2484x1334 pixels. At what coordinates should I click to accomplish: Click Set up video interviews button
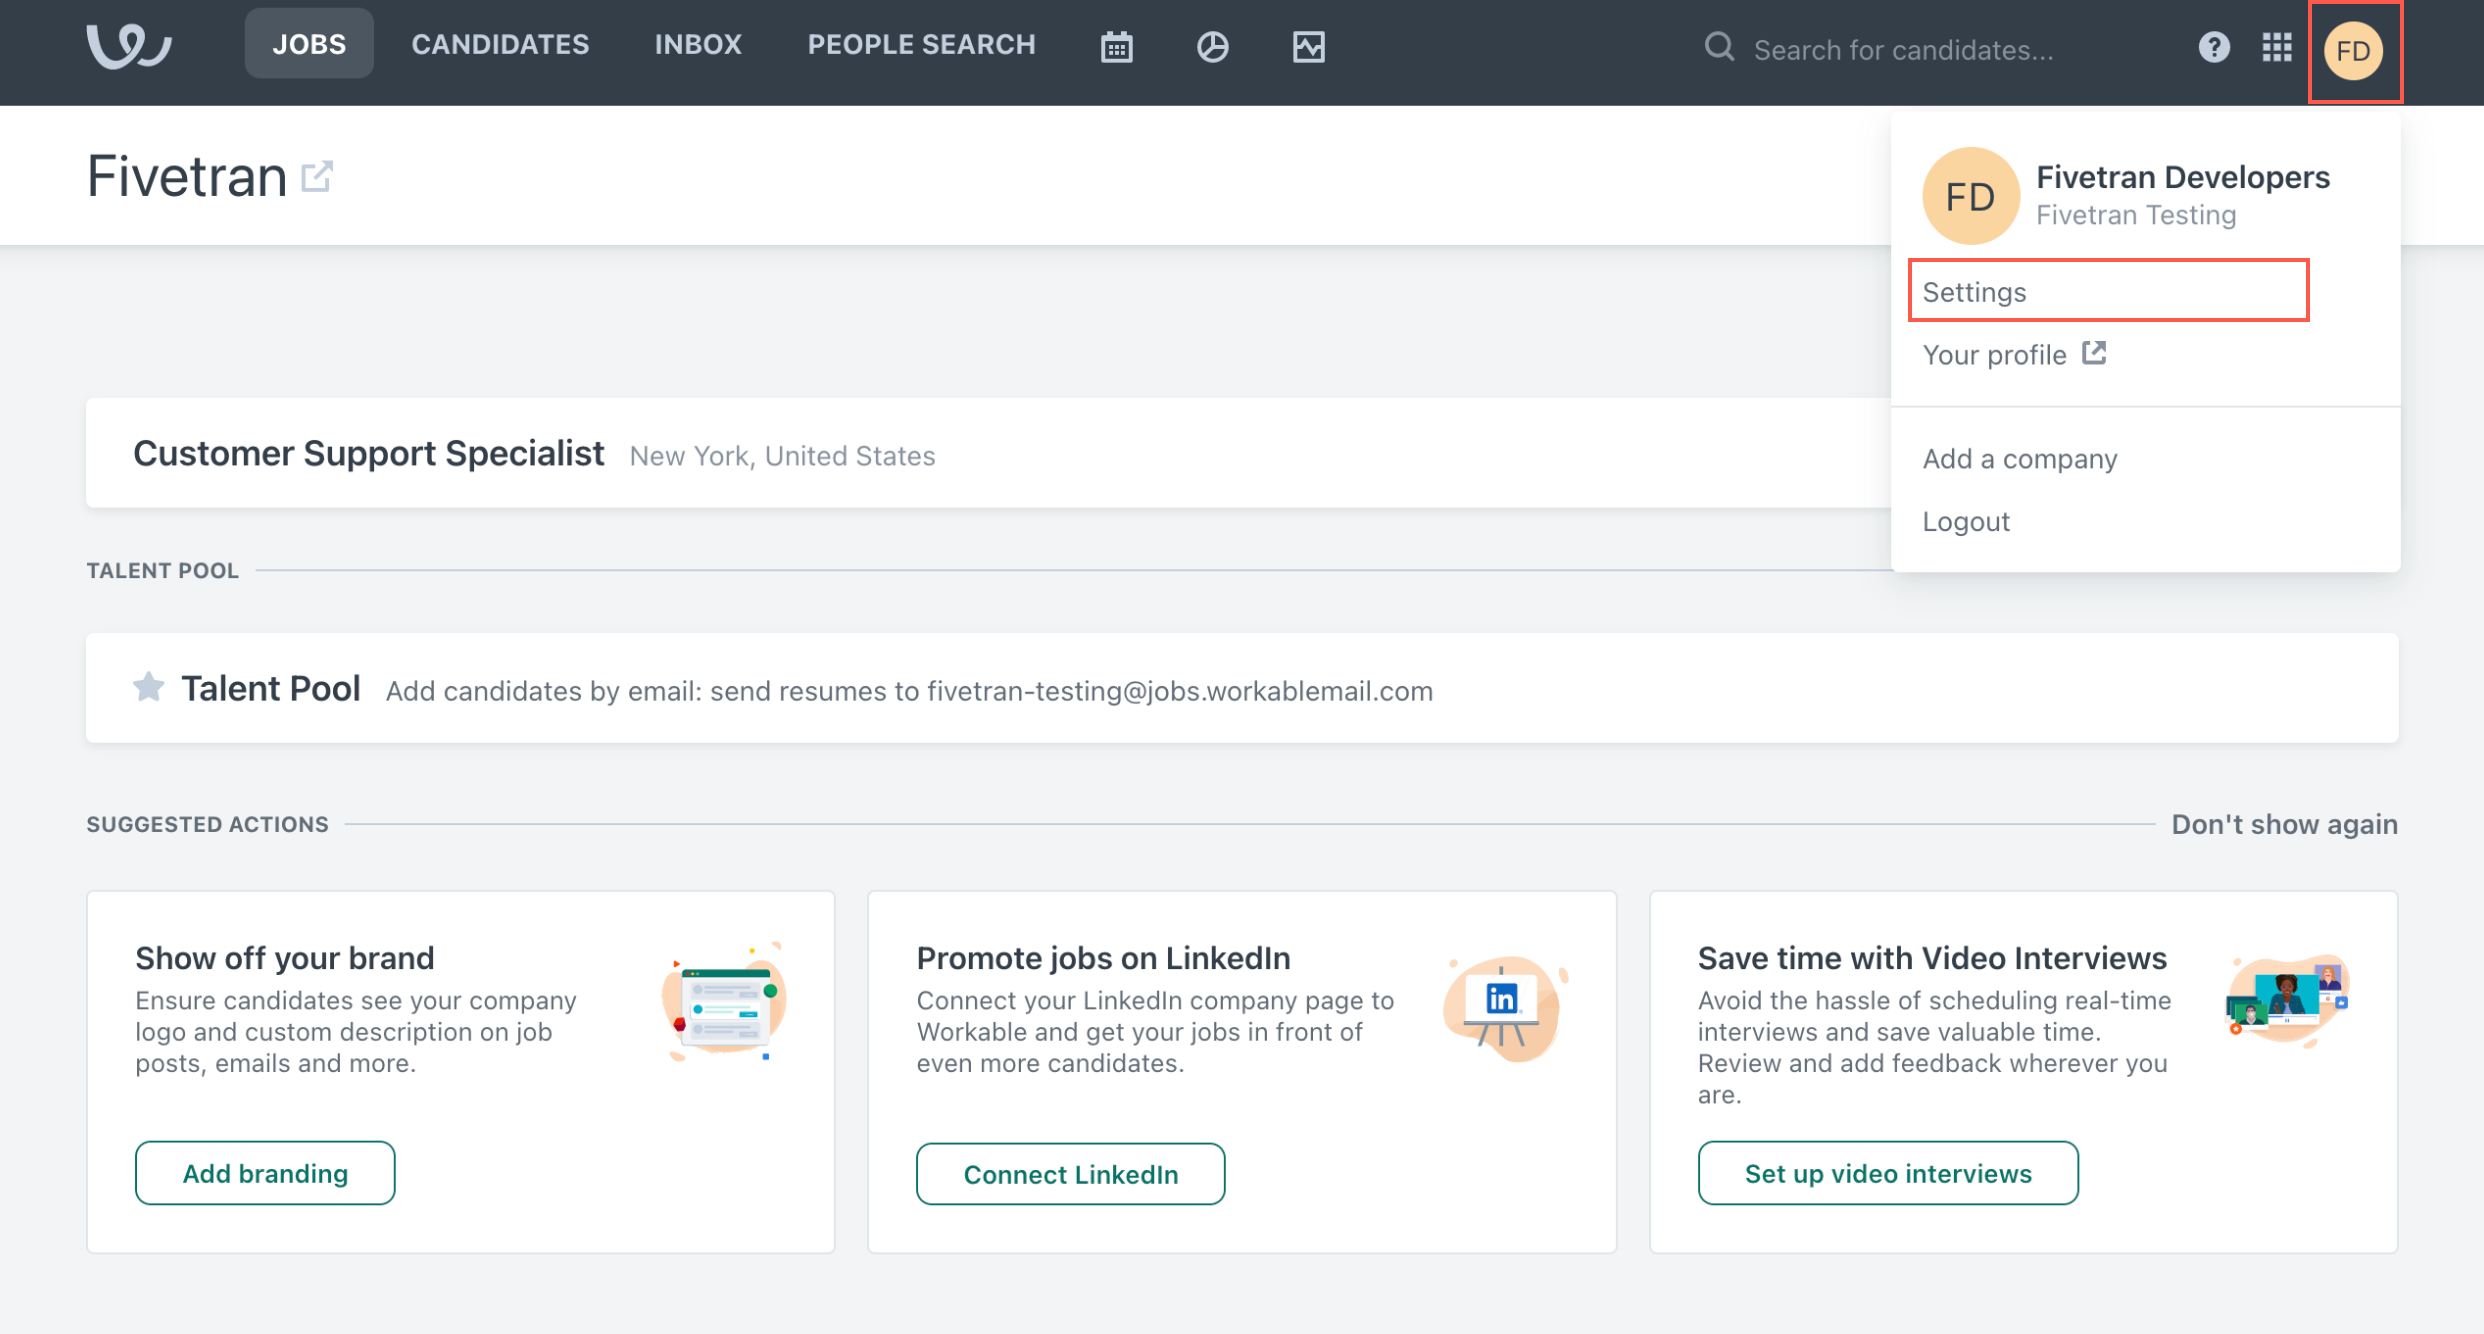[x=1887, y=1172]
